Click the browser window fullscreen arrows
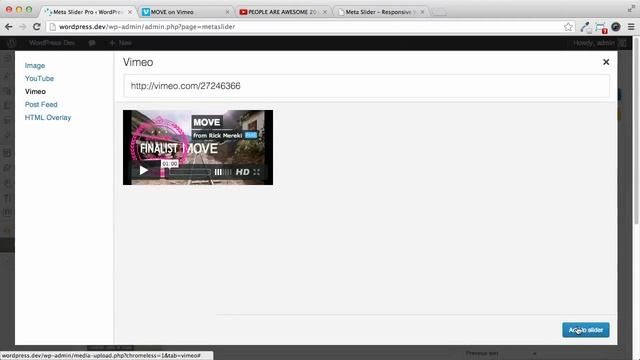This screenshot has height=360, width=640. (631, 9)
